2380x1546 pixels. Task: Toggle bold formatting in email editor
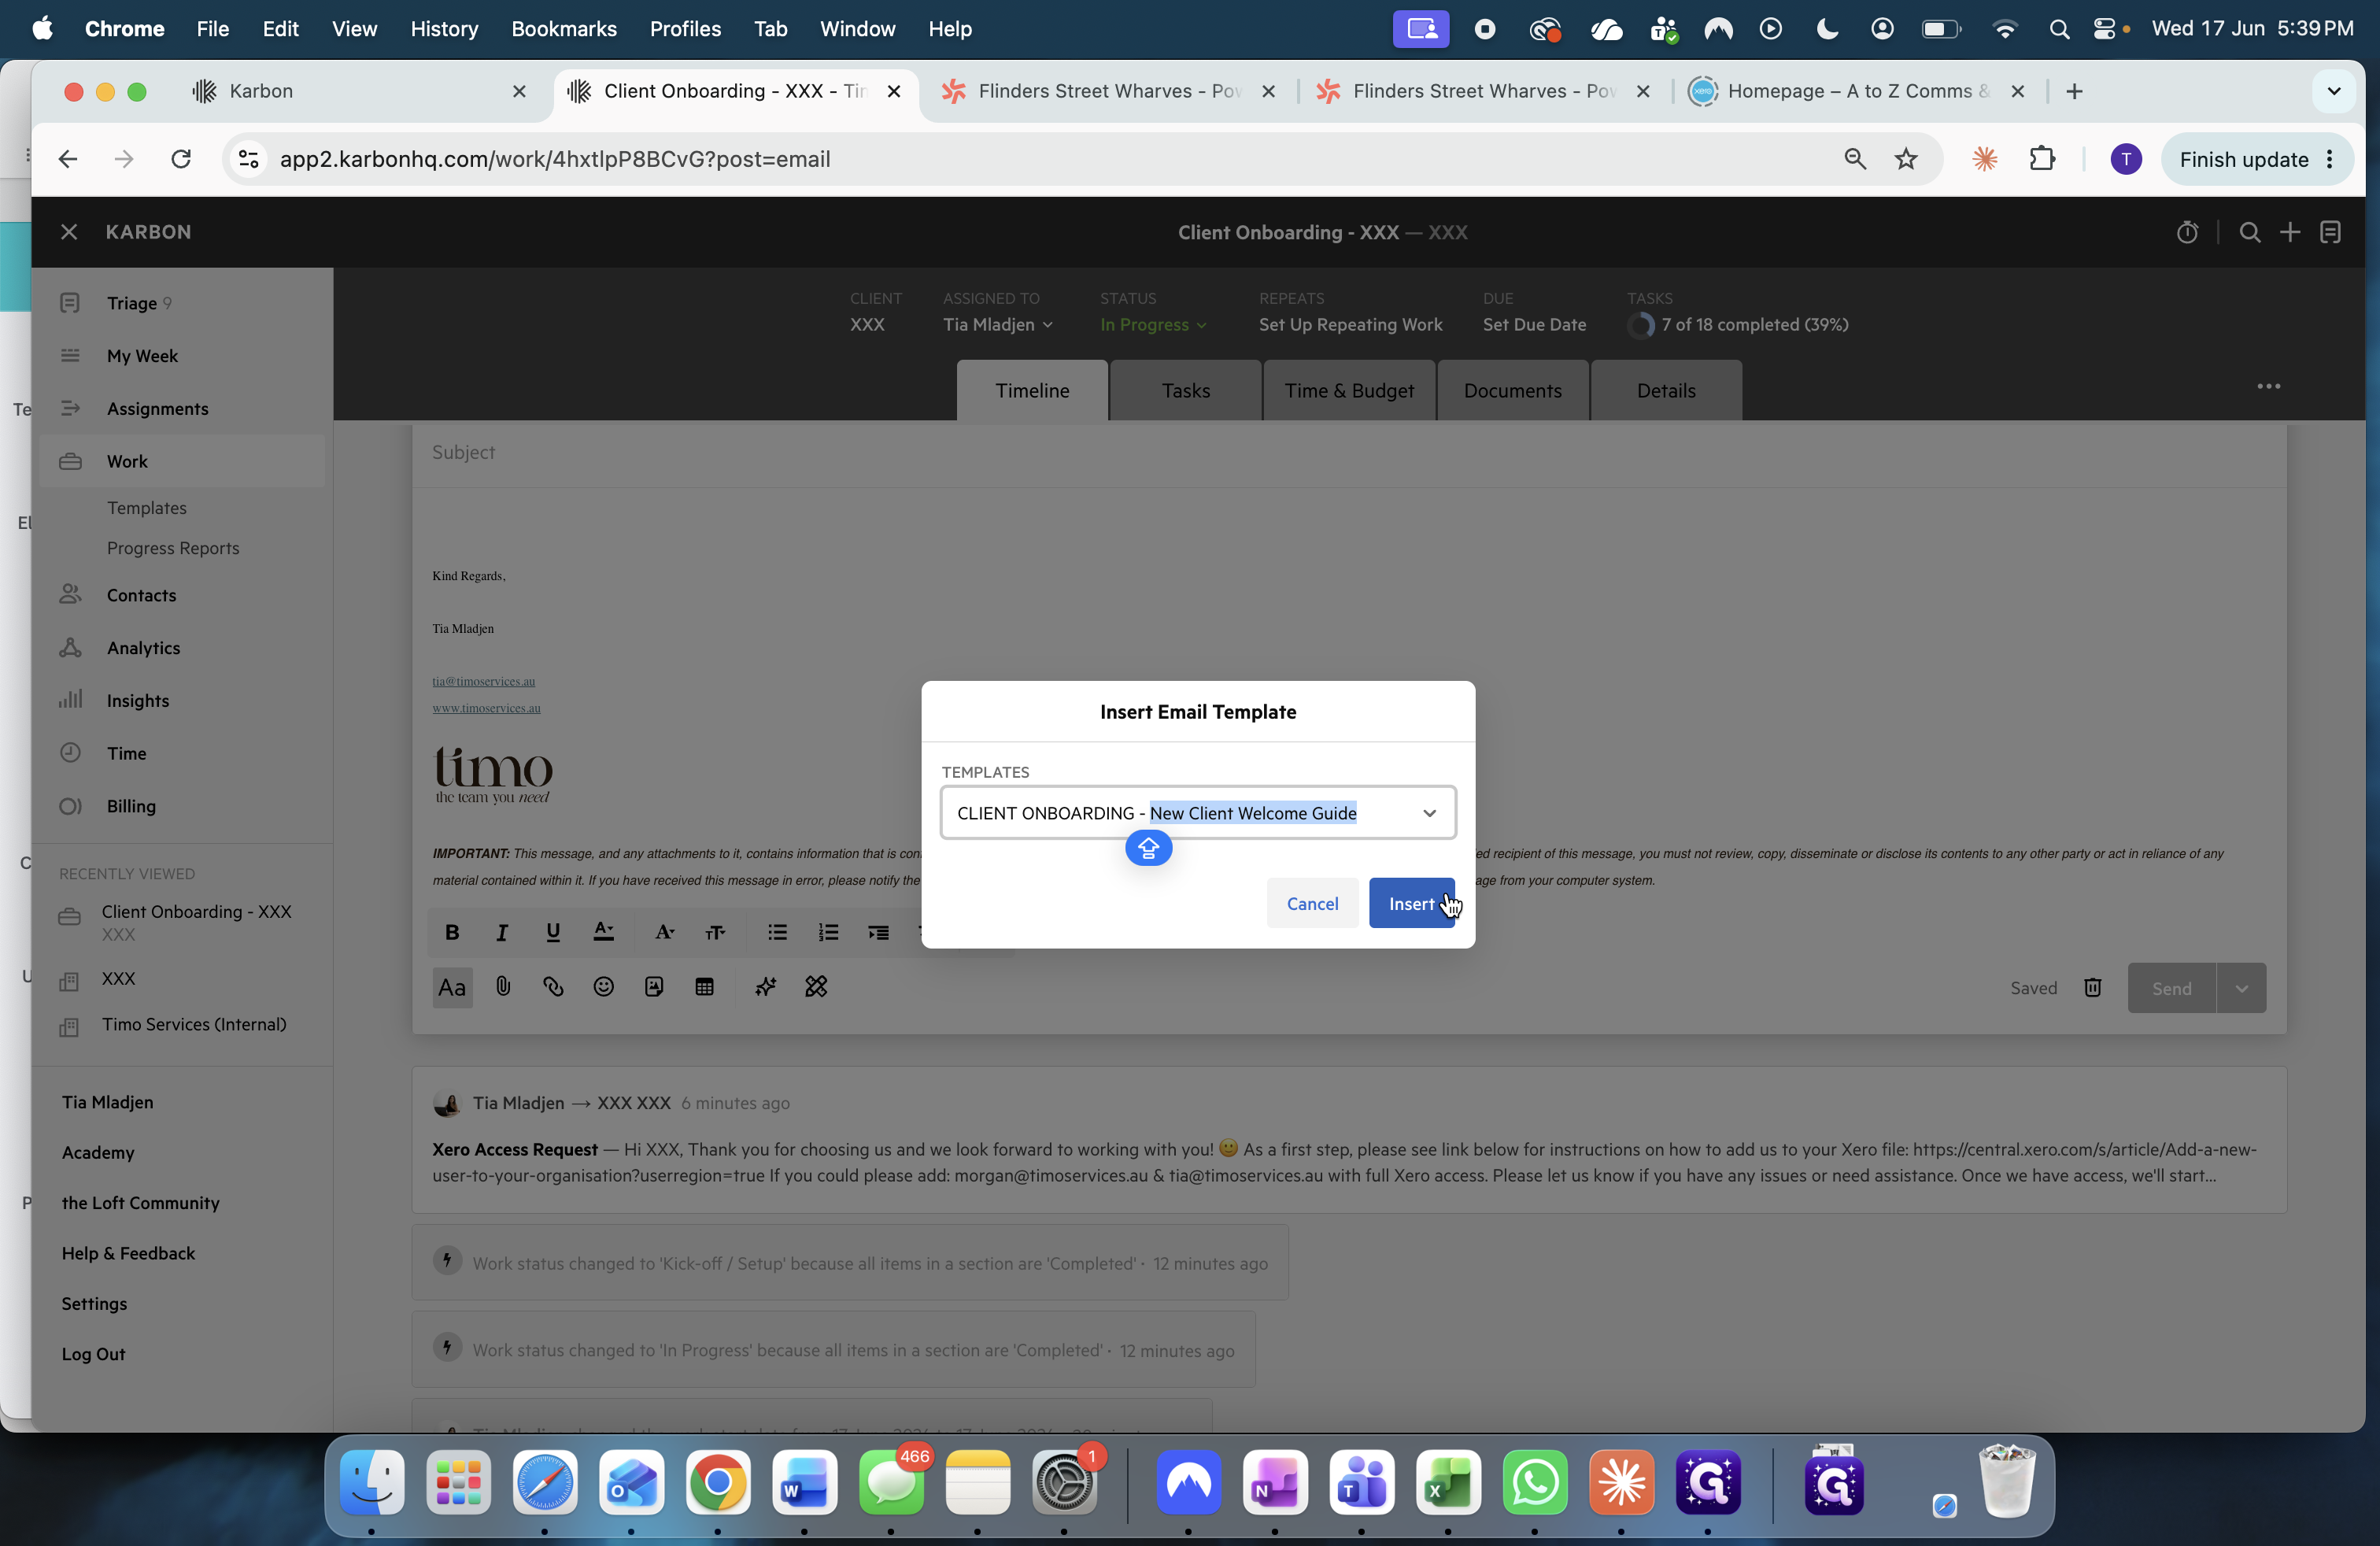click(452, 932)
